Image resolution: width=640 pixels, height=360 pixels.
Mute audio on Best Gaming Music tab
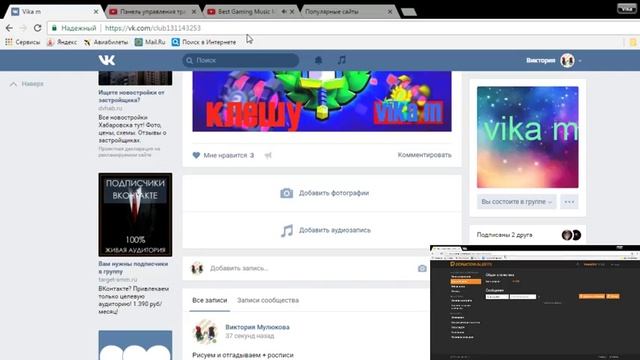coord(284,12)
